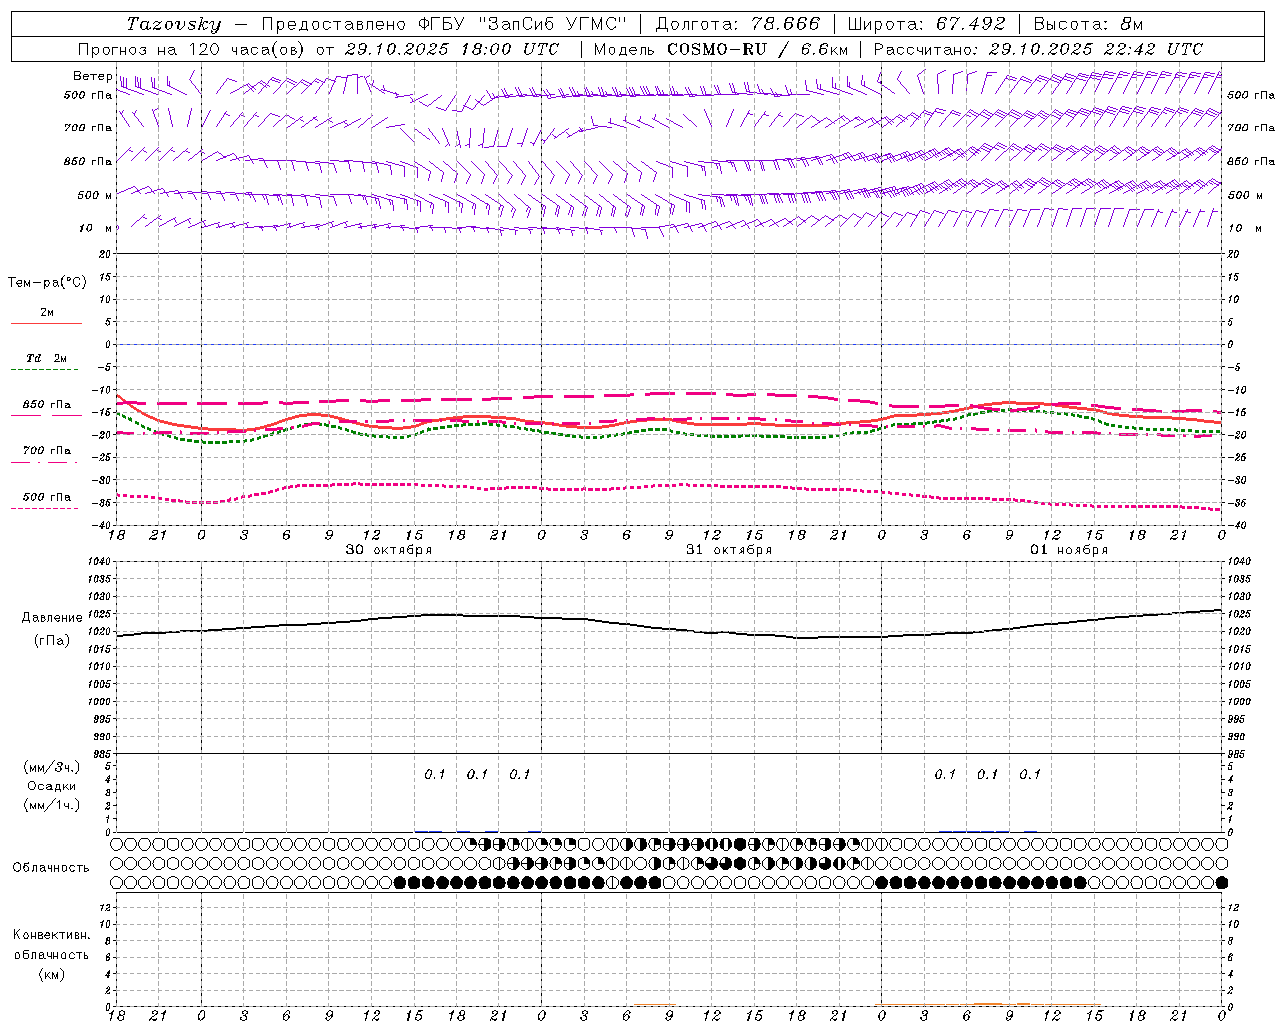Click the dotted magenta 500 гПа temperature curve
The image size is (1280, 1024).
tap(670, 485)
